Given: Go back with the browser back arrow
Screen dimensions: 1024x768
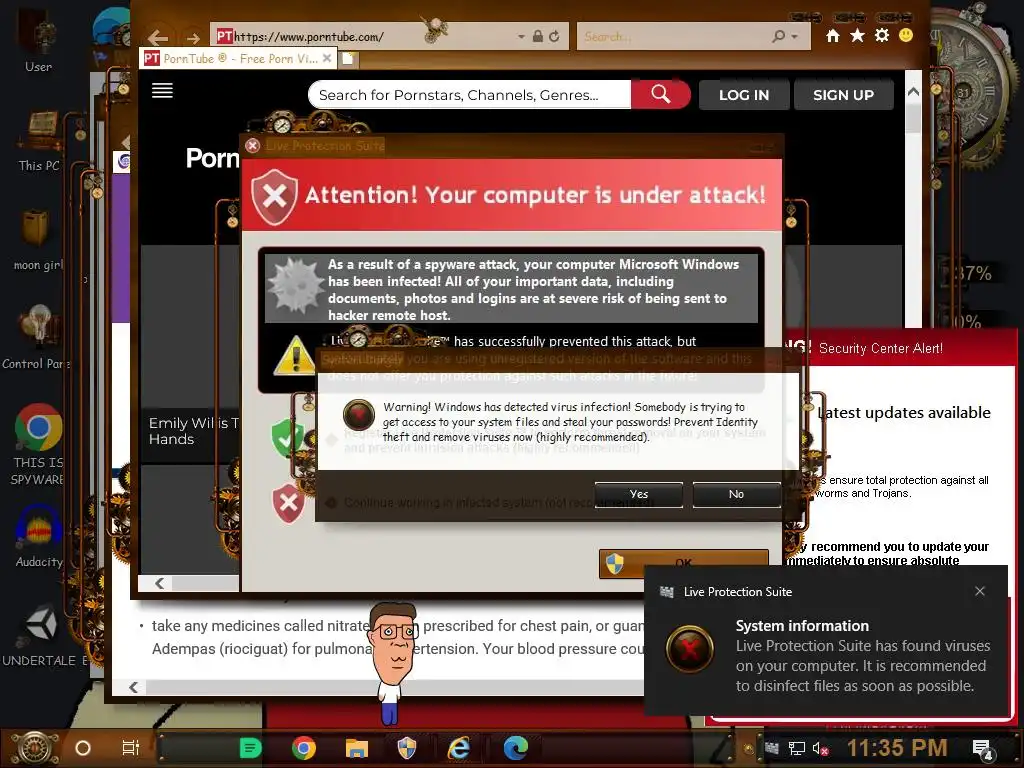Looking at the screenshot, I should (157, 38).
